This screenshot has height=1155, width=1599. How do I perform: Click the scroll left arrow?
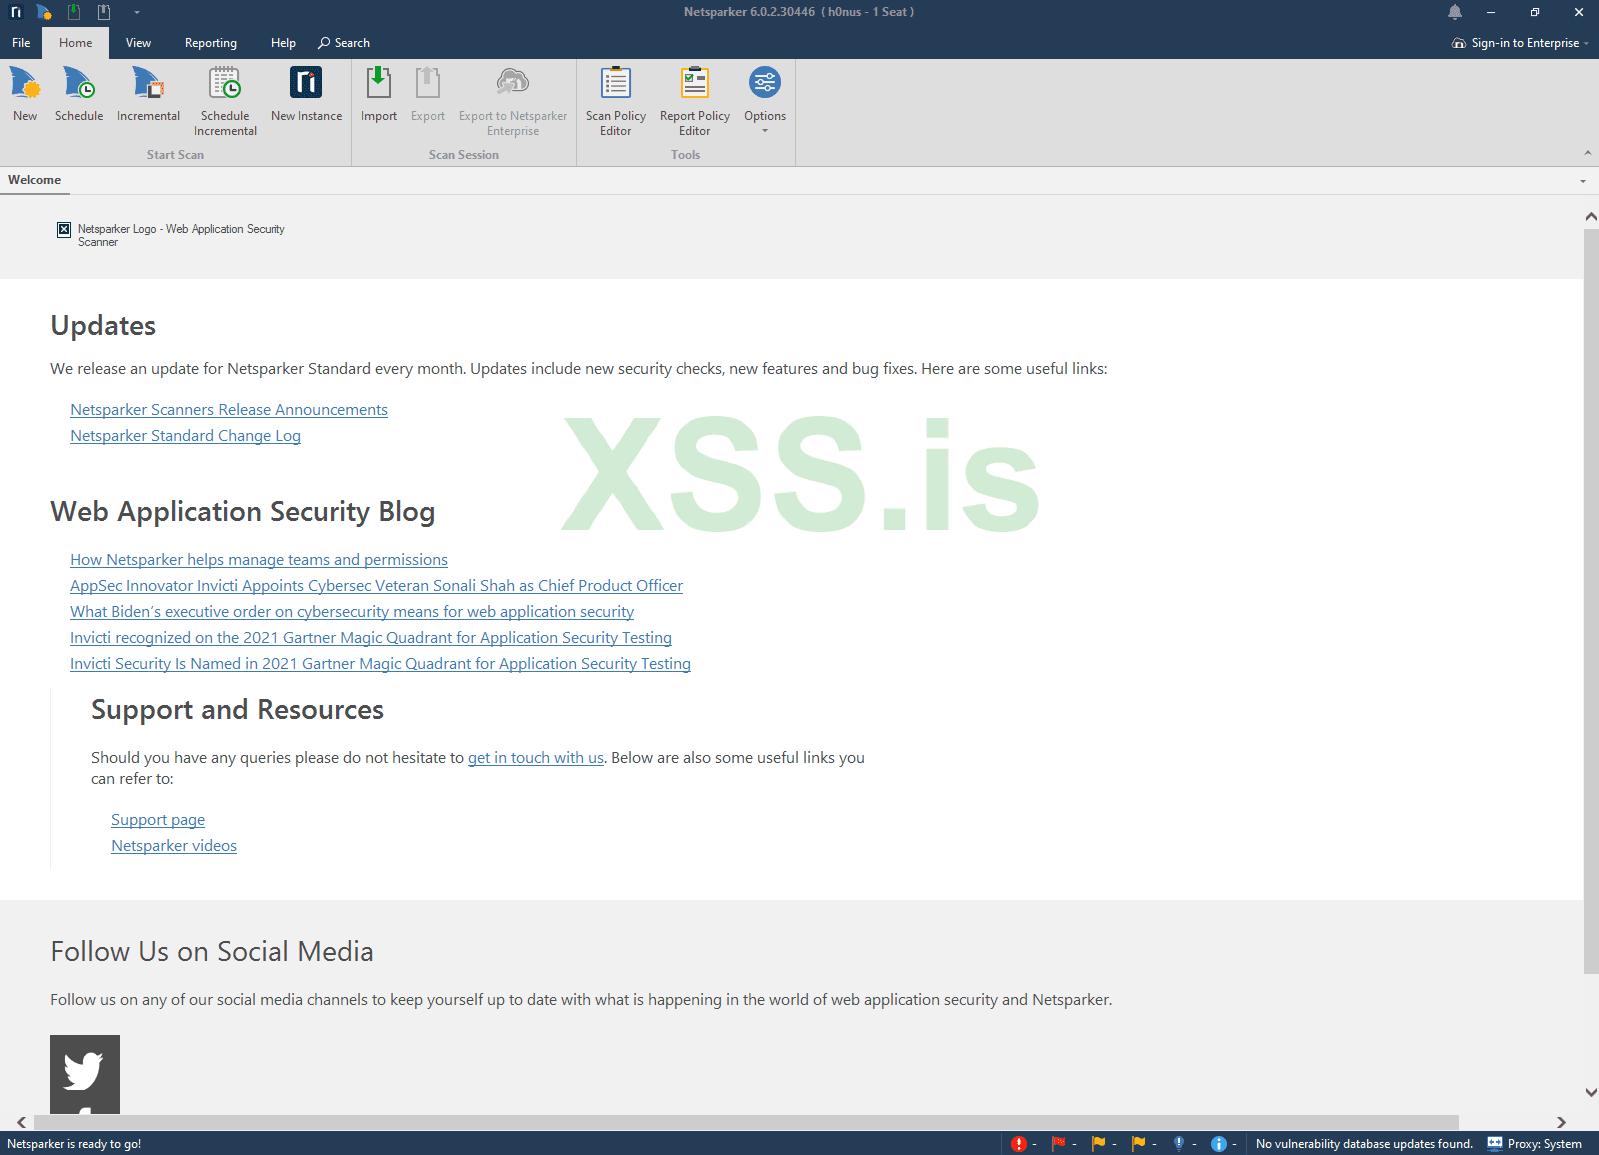pos(21,1122)
